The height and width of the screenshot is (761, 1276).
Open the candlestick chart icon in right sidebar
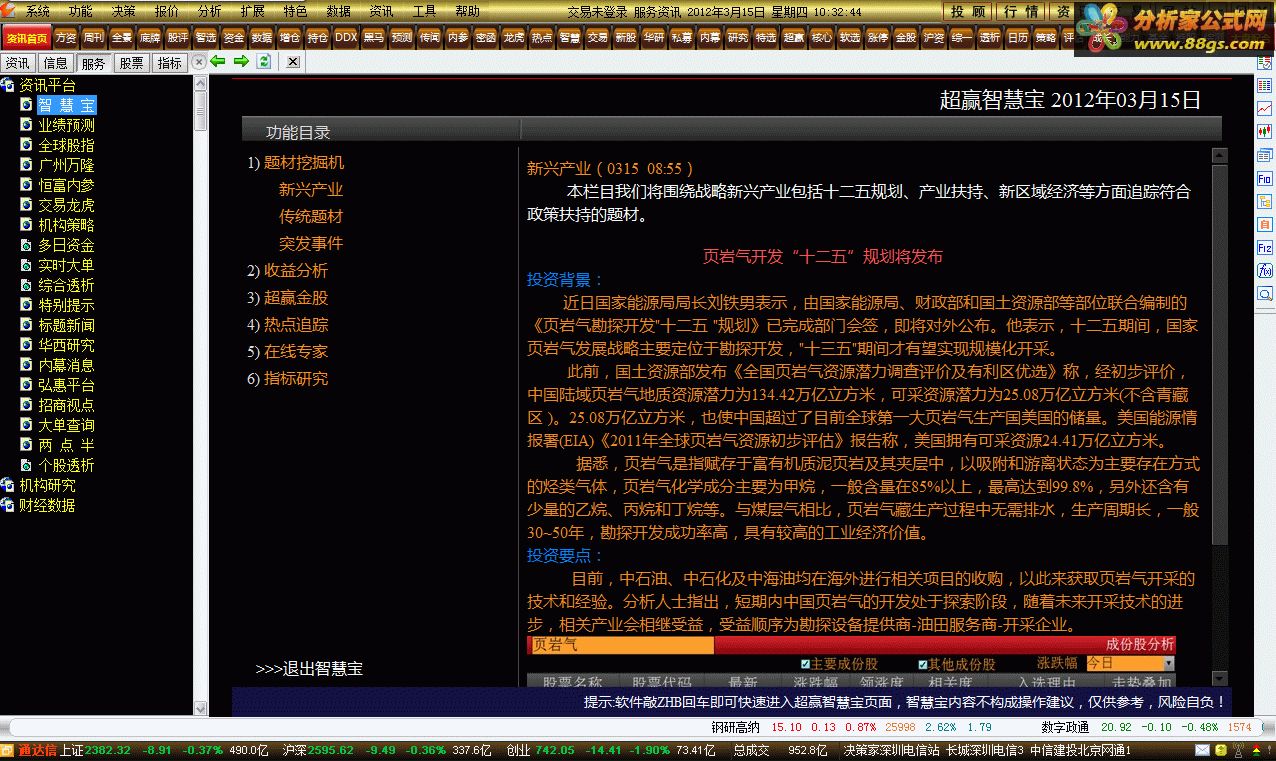coord(1265,131)
